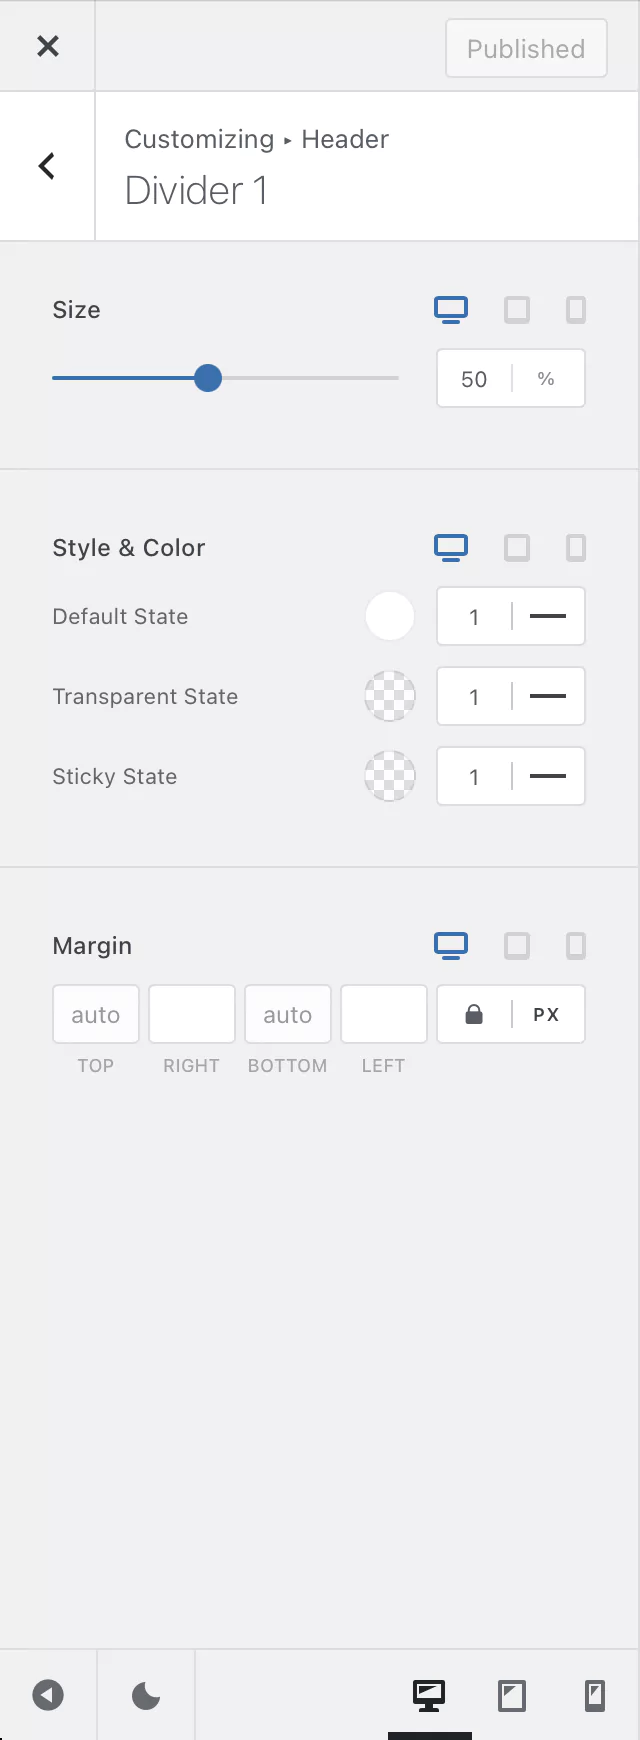Switch preview to mobile in footer

[594, 1696]
